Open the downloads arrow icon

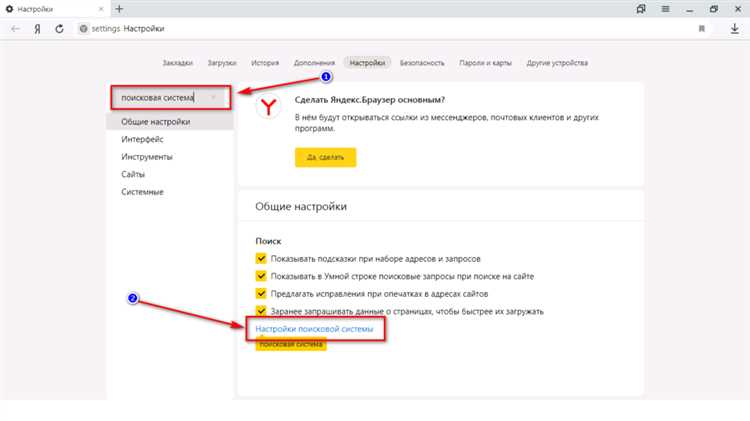tap(735, 29)
